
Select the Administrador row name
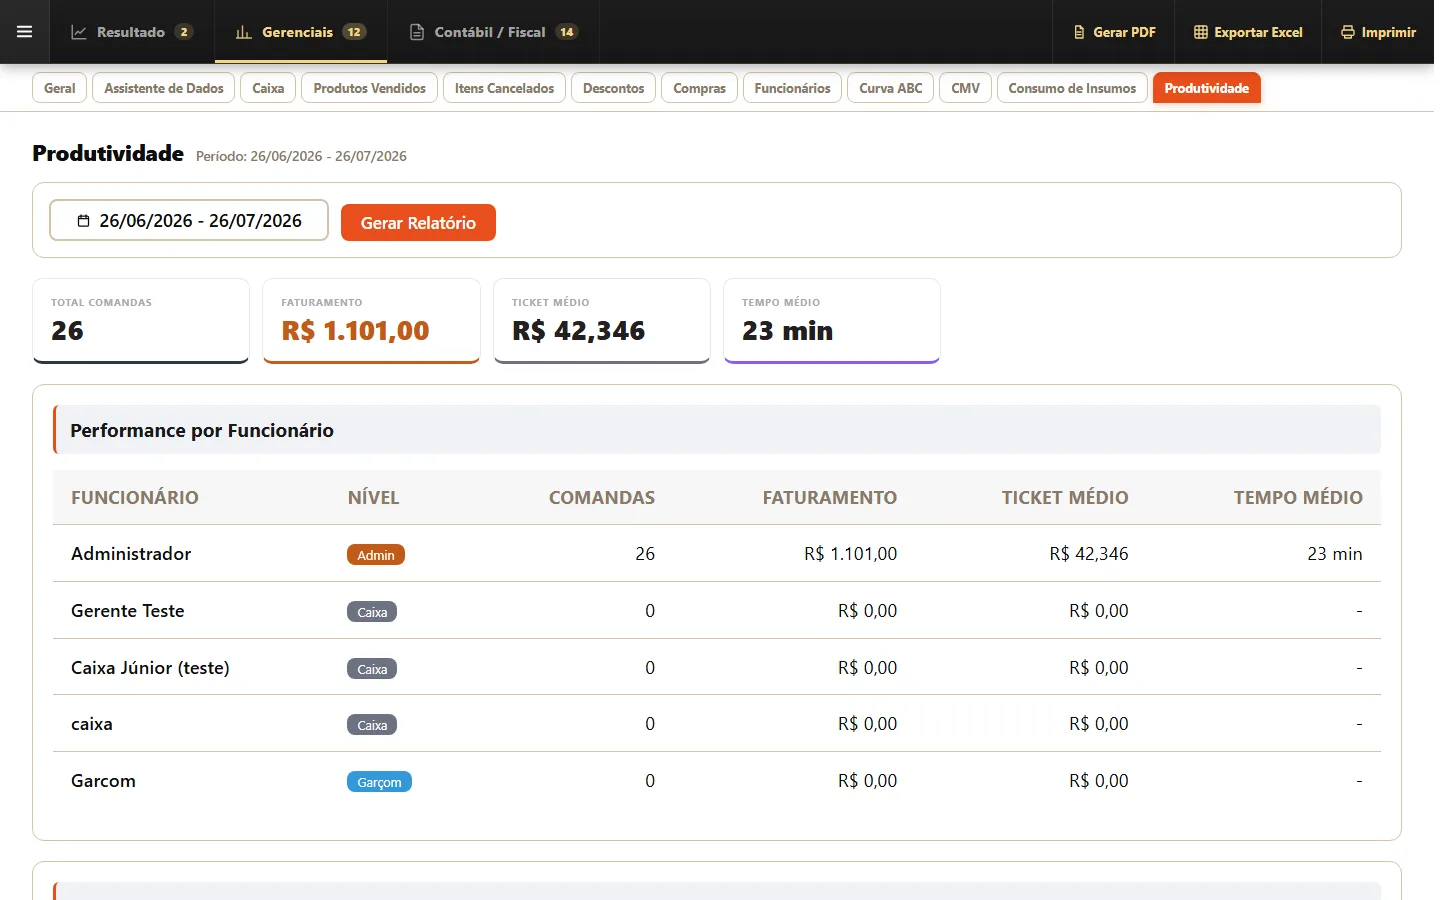[131, 554]
